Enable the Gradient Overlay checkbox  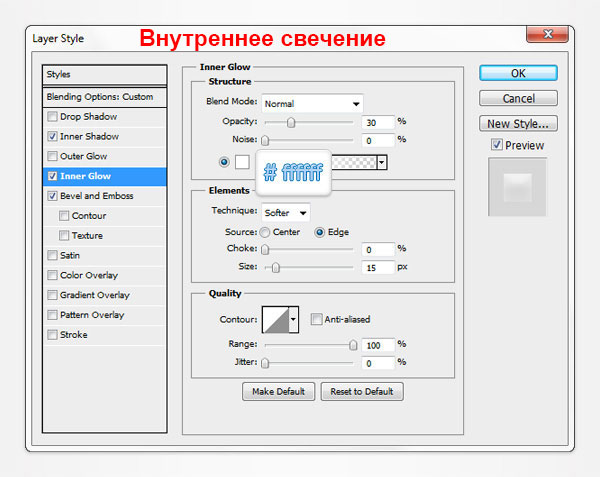tap(52, 295)
